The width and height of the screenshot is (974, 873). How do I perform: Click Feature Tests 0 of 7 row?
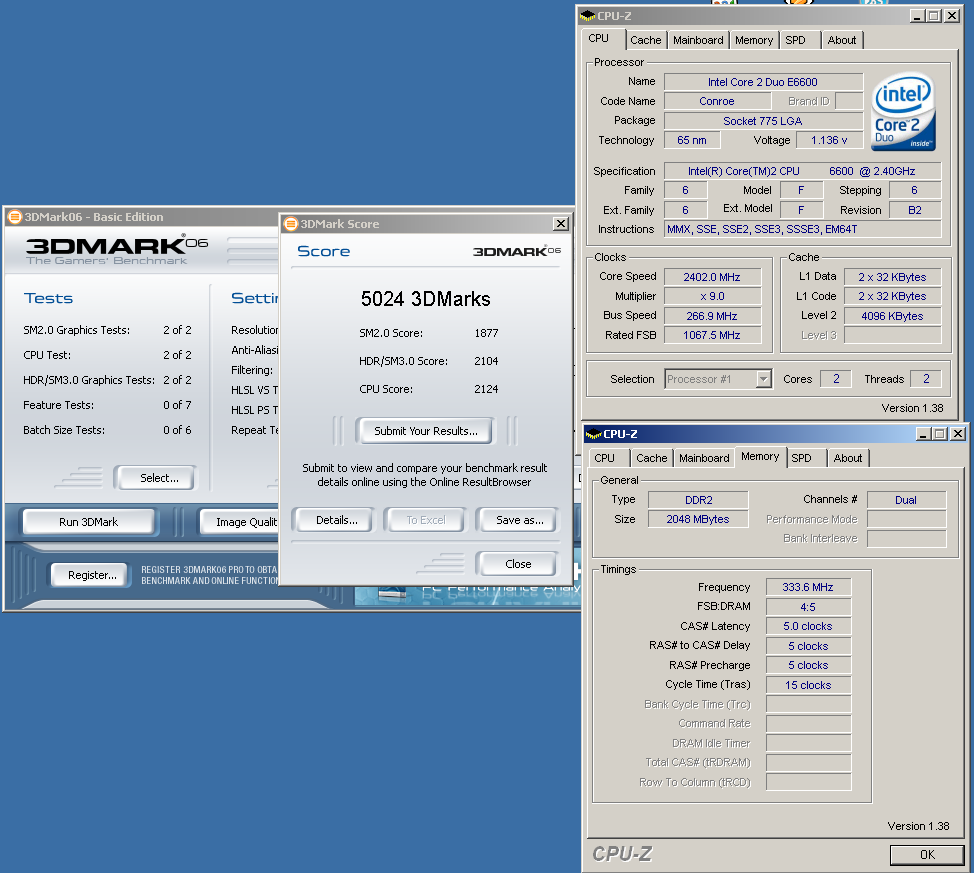(107, 405)
